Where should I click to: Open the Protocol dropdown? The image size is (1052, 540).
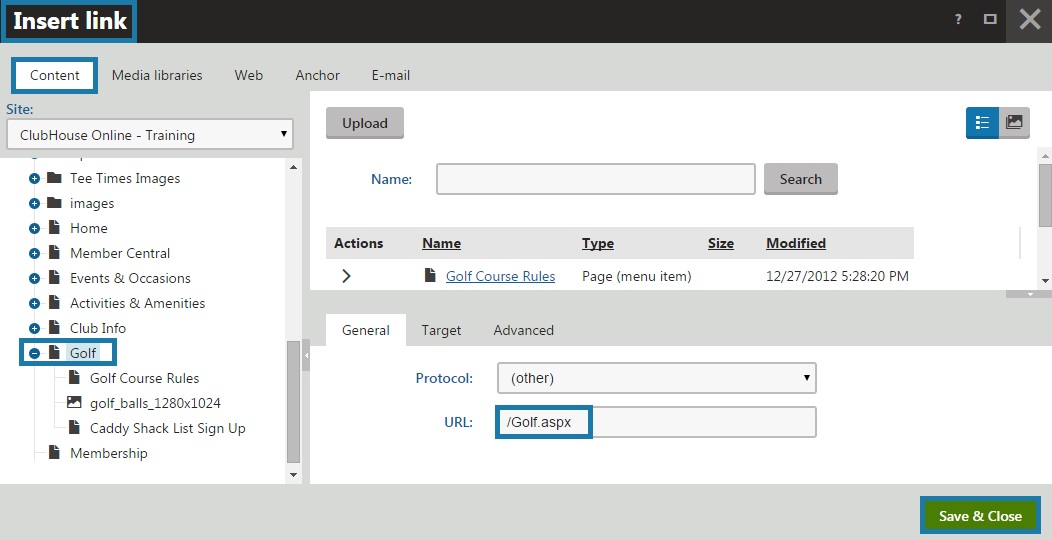coord(657,378)
